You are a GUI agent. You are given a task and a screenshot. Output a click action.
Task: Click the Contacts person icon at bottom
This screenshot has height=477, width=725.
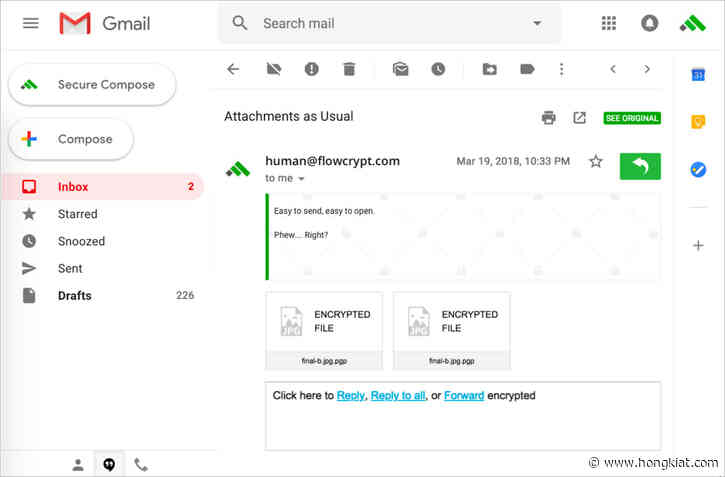[x=78, y=464]
